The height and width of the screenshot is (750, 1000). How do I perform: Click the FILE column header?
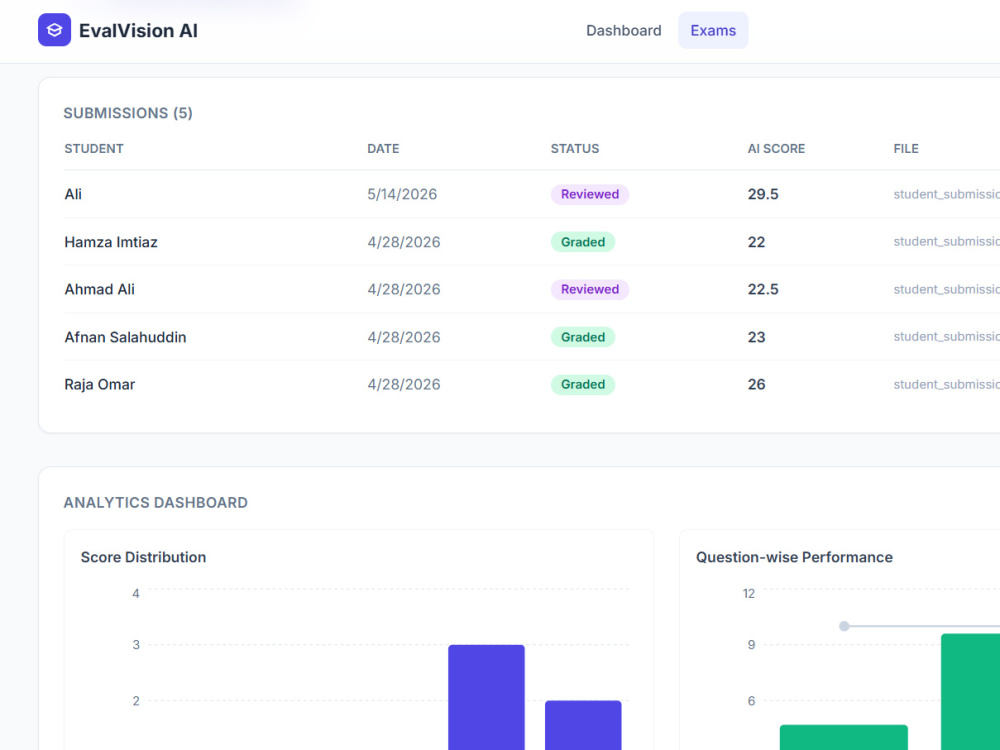pyautogui.click(x=906, y=149)
